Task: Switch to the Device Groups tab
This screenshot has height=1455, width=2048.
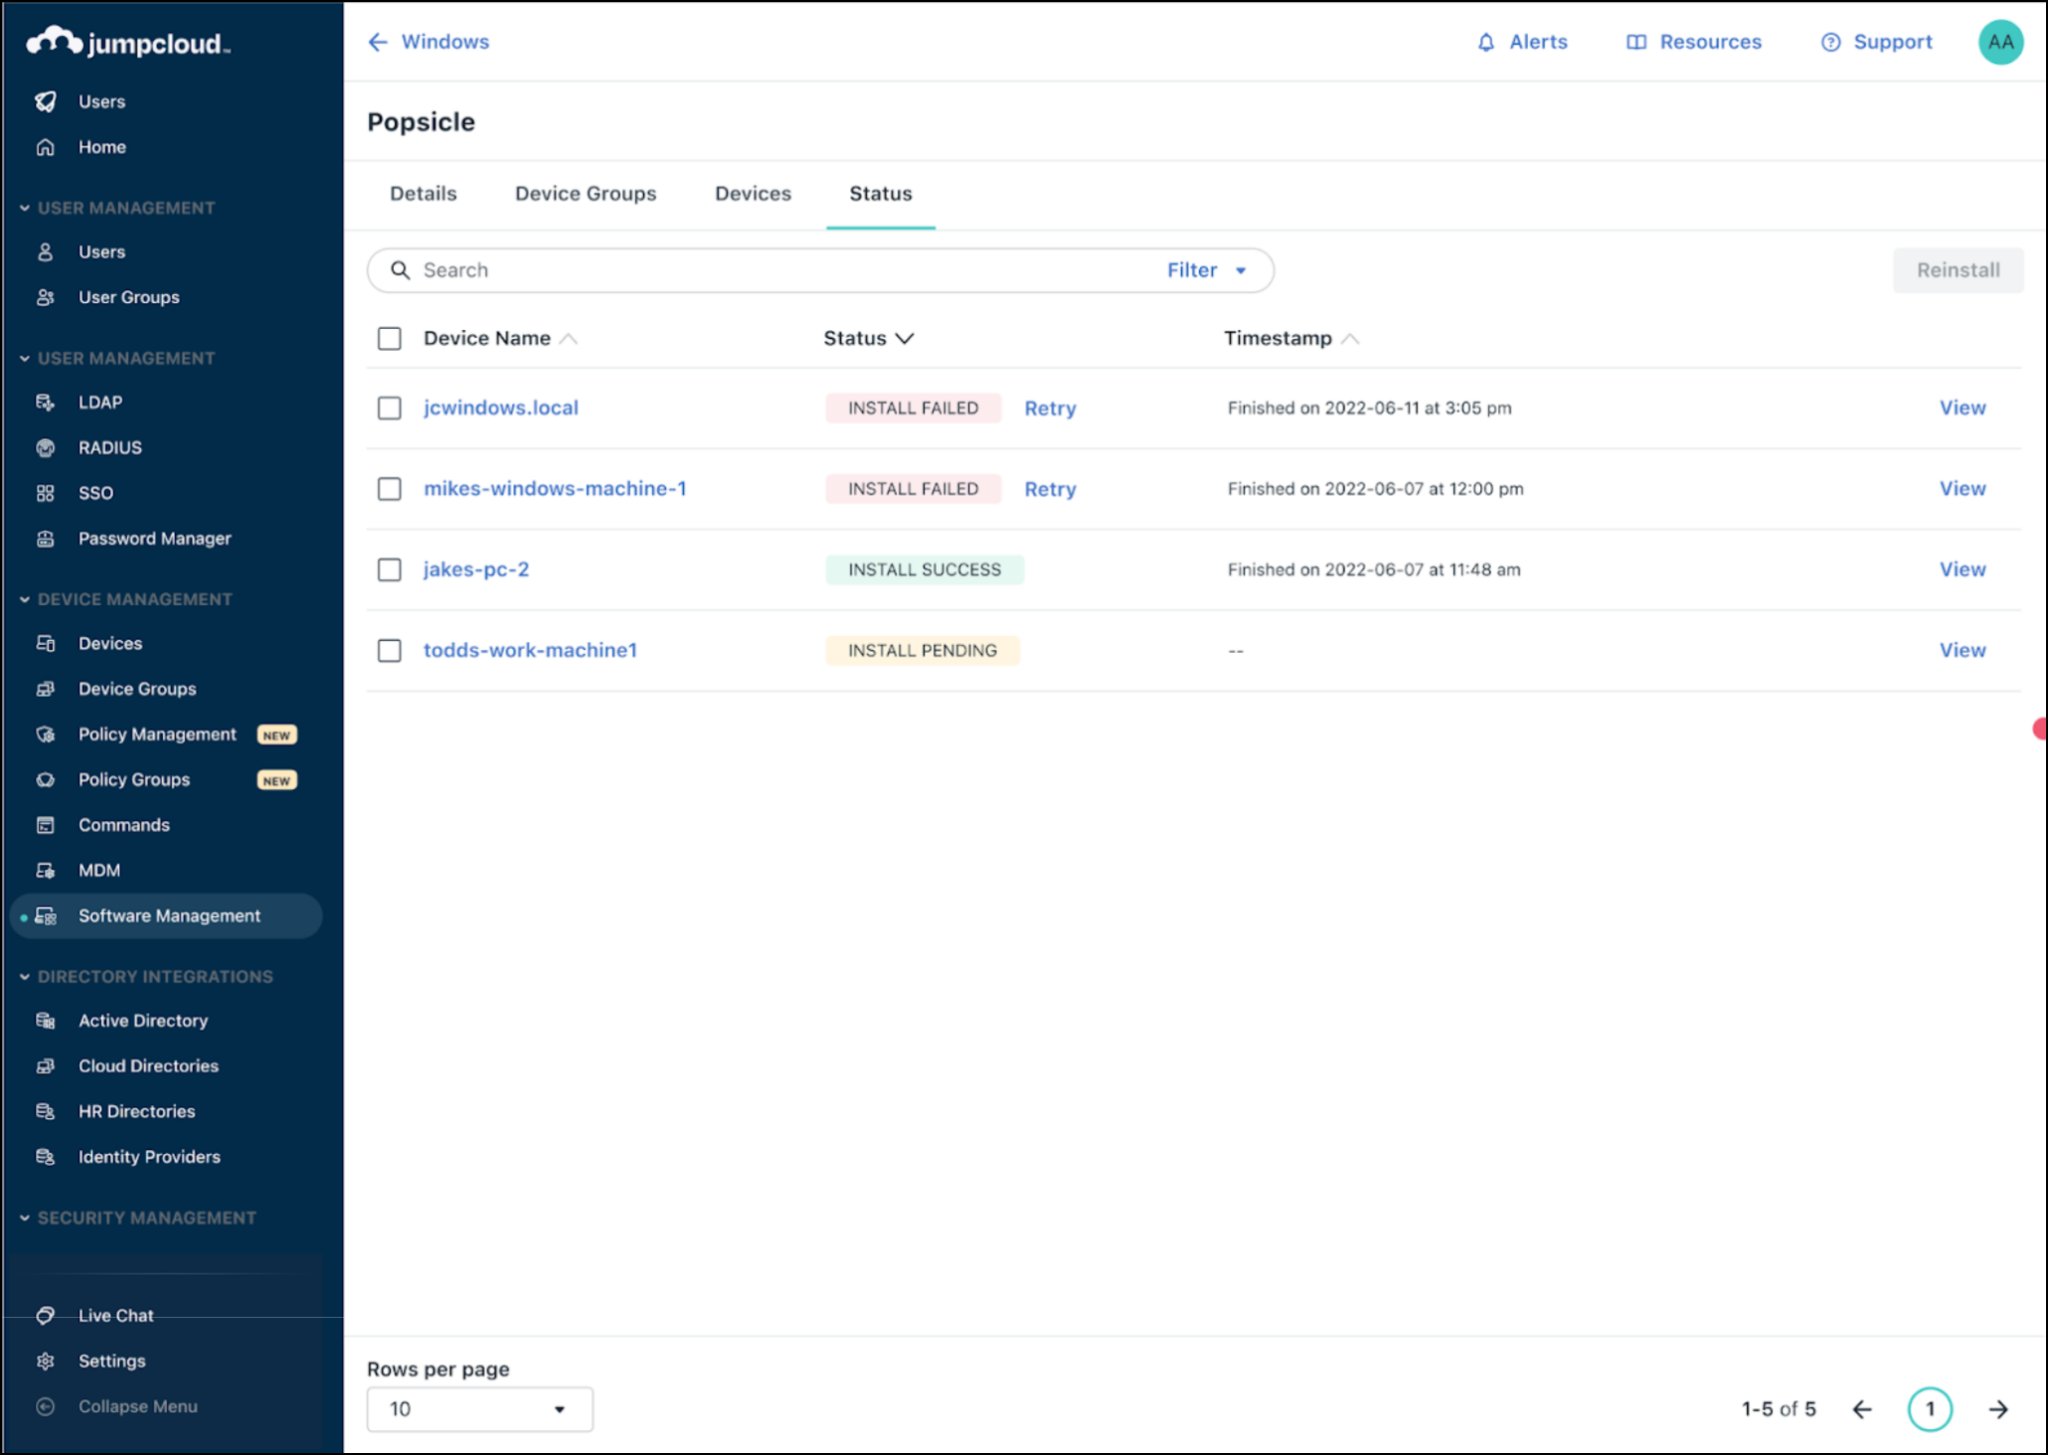Action: point(585,193)
